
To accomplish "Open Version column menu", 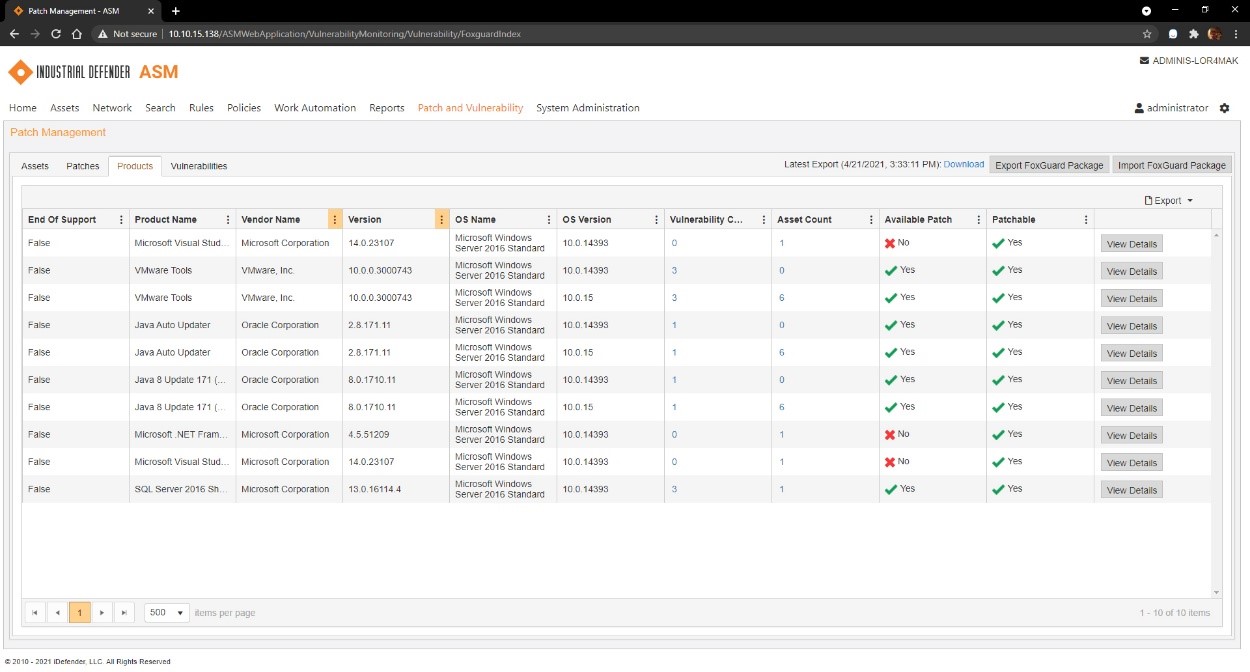I will point(442,220).
